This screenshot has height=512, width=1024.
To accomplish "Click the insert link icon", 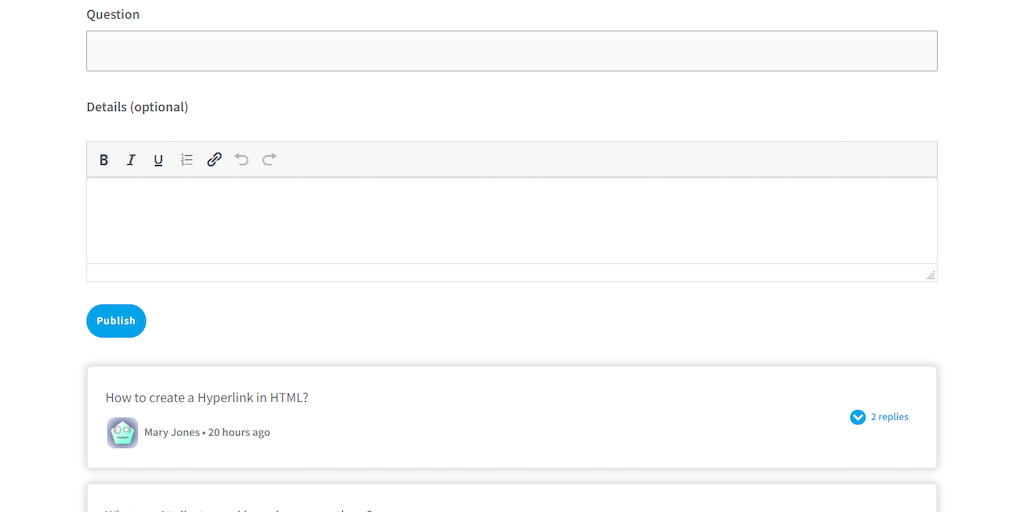I will coord(214,160).
